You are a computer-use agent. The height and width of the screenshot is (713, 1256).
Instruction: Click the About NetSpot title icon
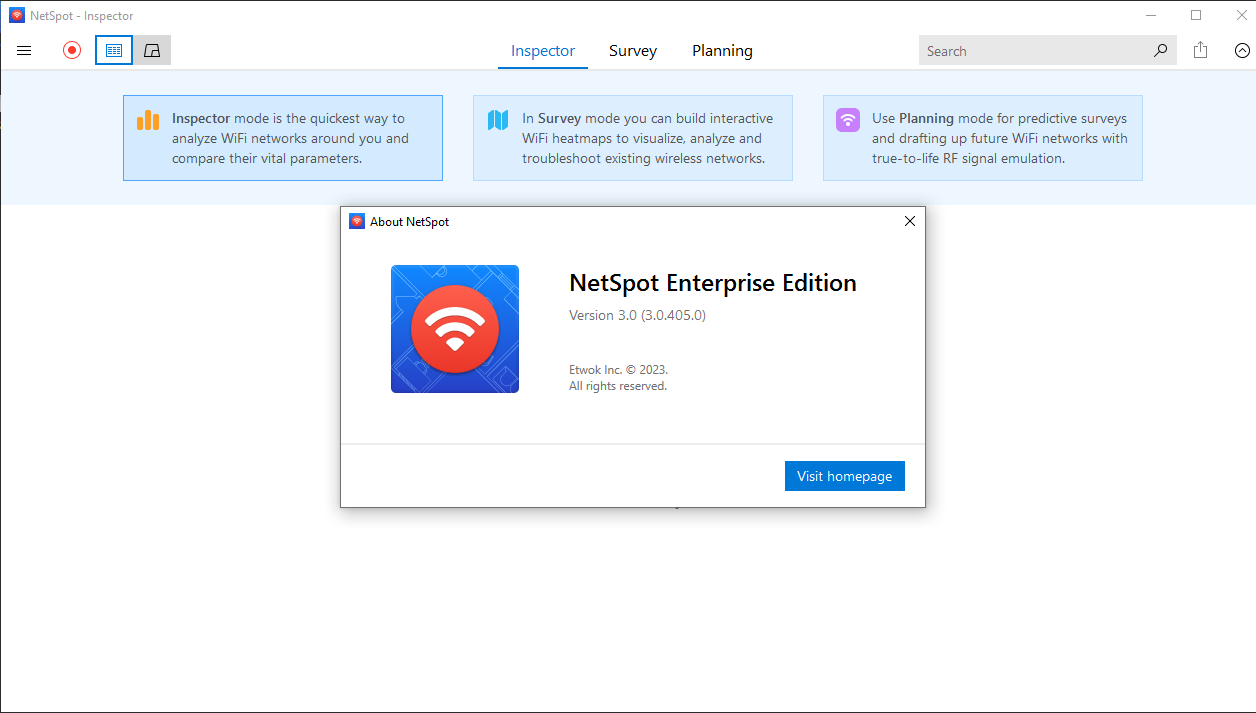[x=357, y=221]
